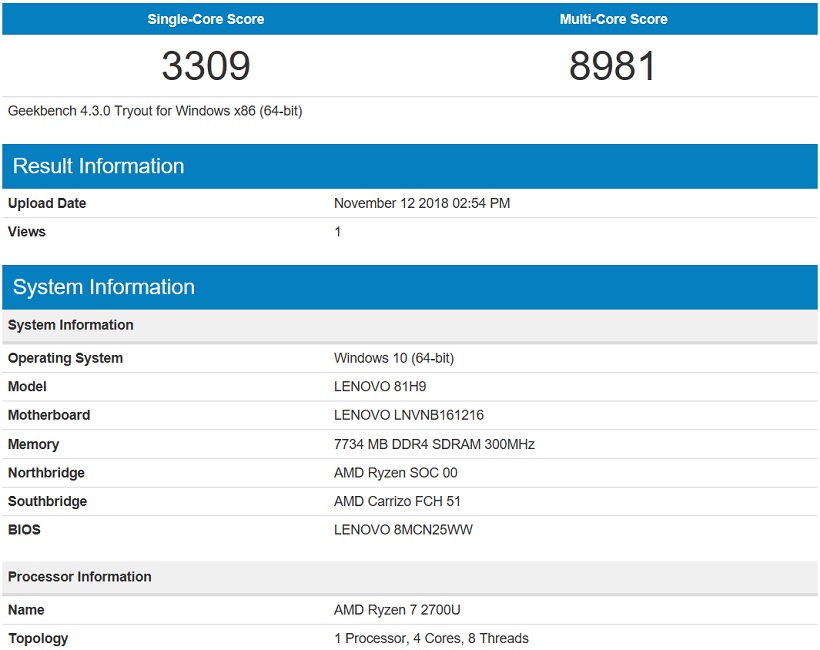Image resolution: width=820 pixels, height=650 pixels.
Task: Select the motherboard value LENOVO LNVNB161216
Action: point(409,415)
